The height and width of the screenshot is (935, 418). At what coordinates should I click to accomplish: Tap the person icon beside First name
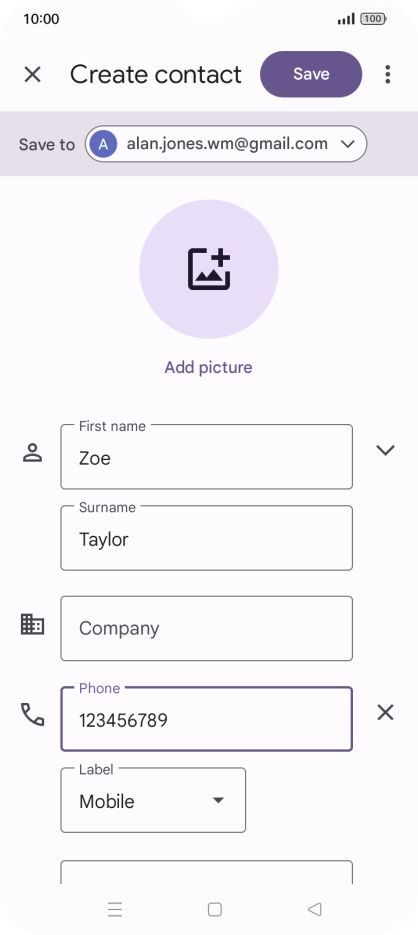click(x=32, y=453)
